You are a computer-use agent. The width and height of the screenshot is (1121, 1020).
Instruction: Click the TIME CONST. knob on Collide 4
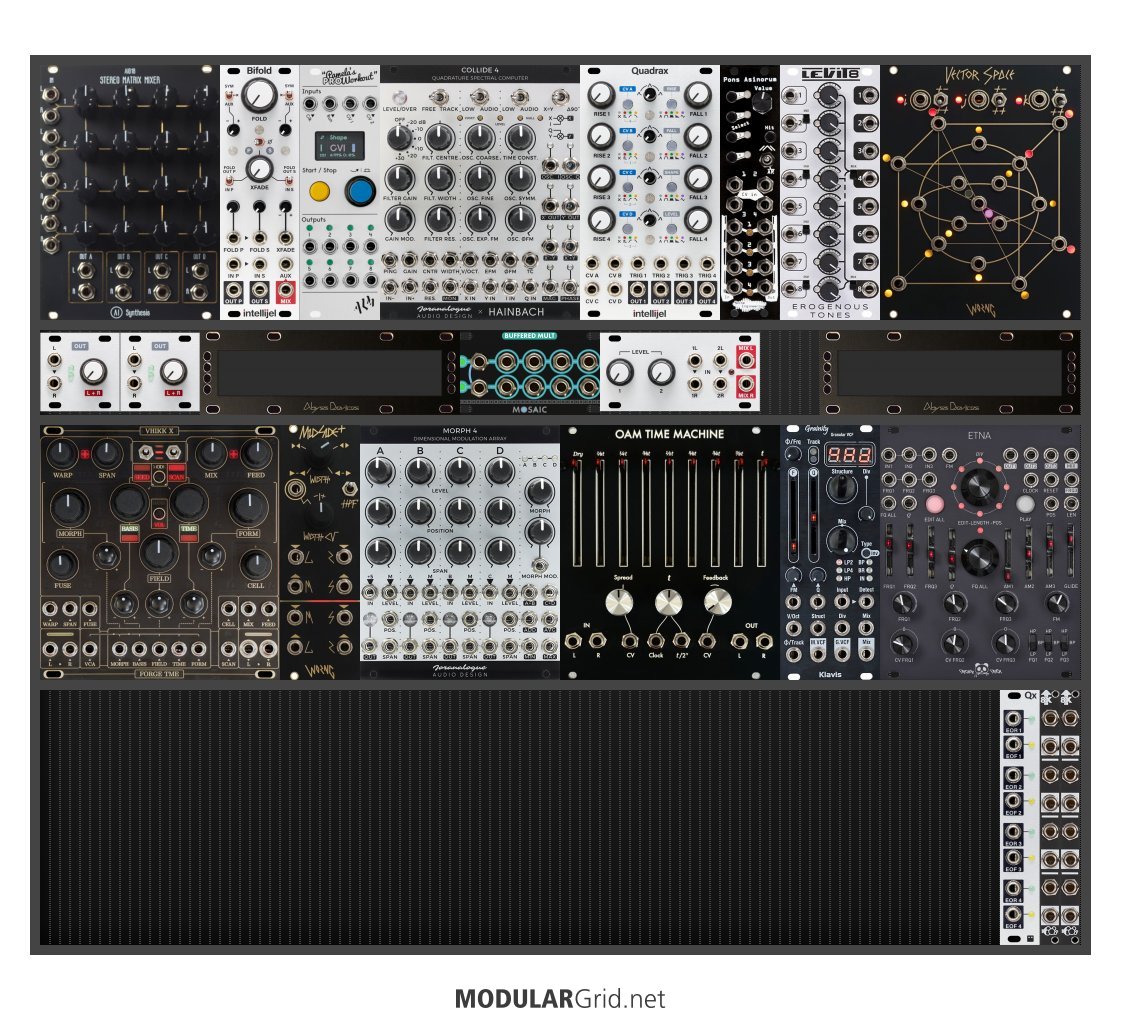click(x=520, y=137)
